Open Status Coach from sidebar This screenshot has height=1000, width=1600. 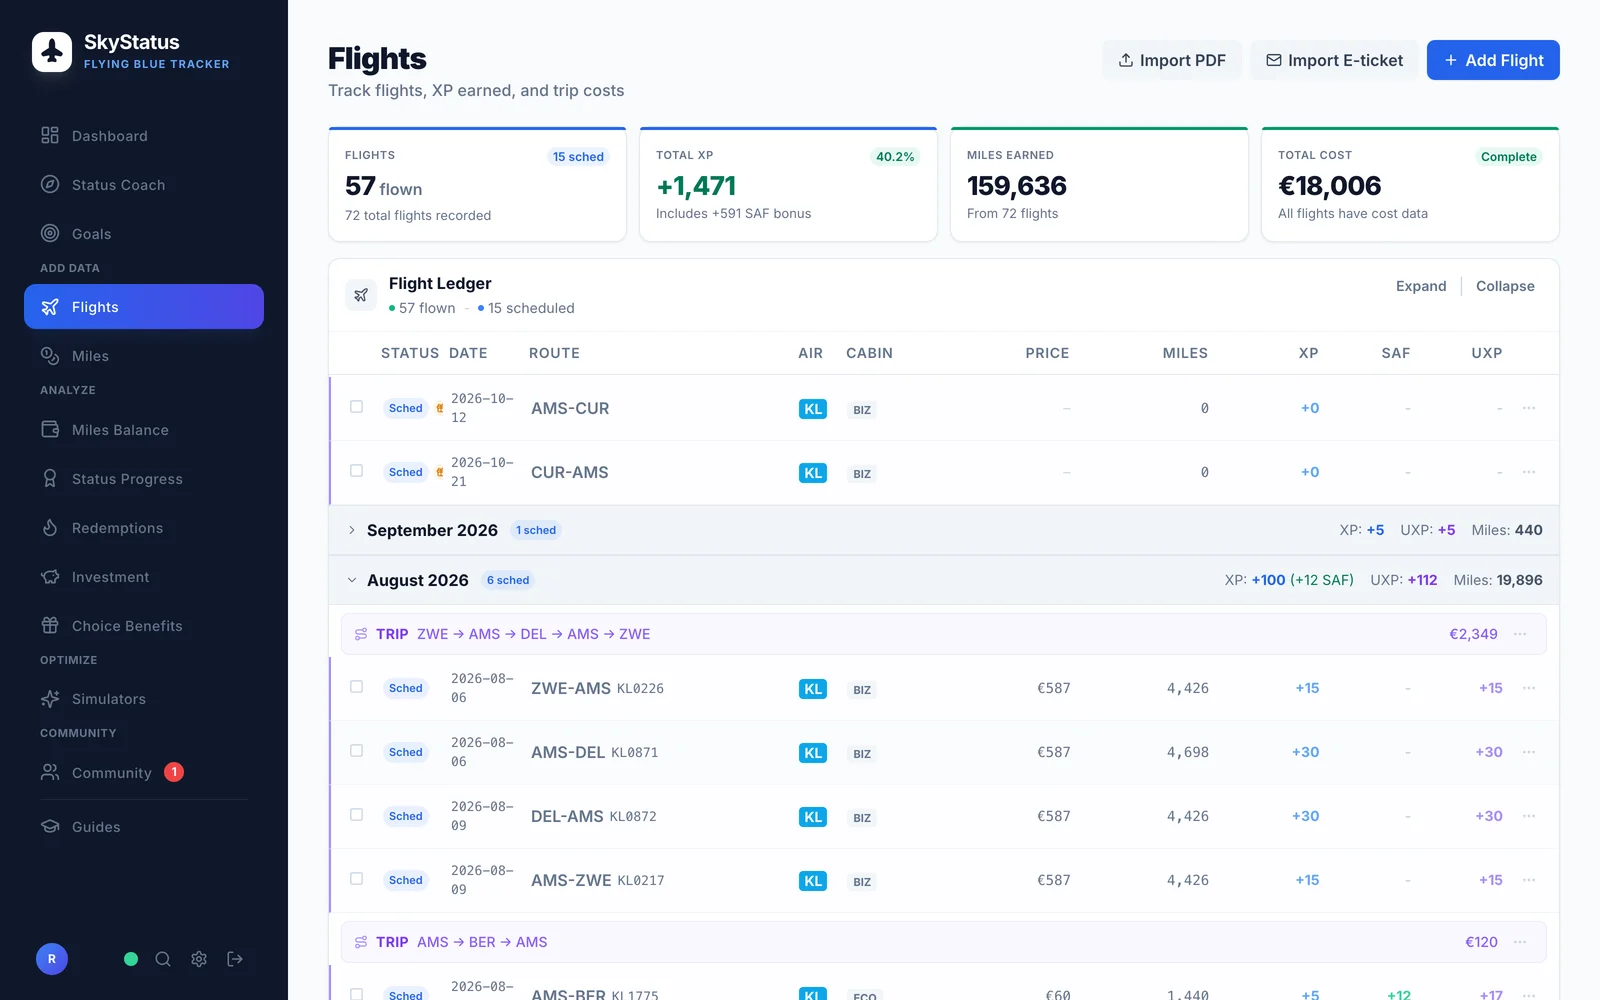tap(144, 185)
